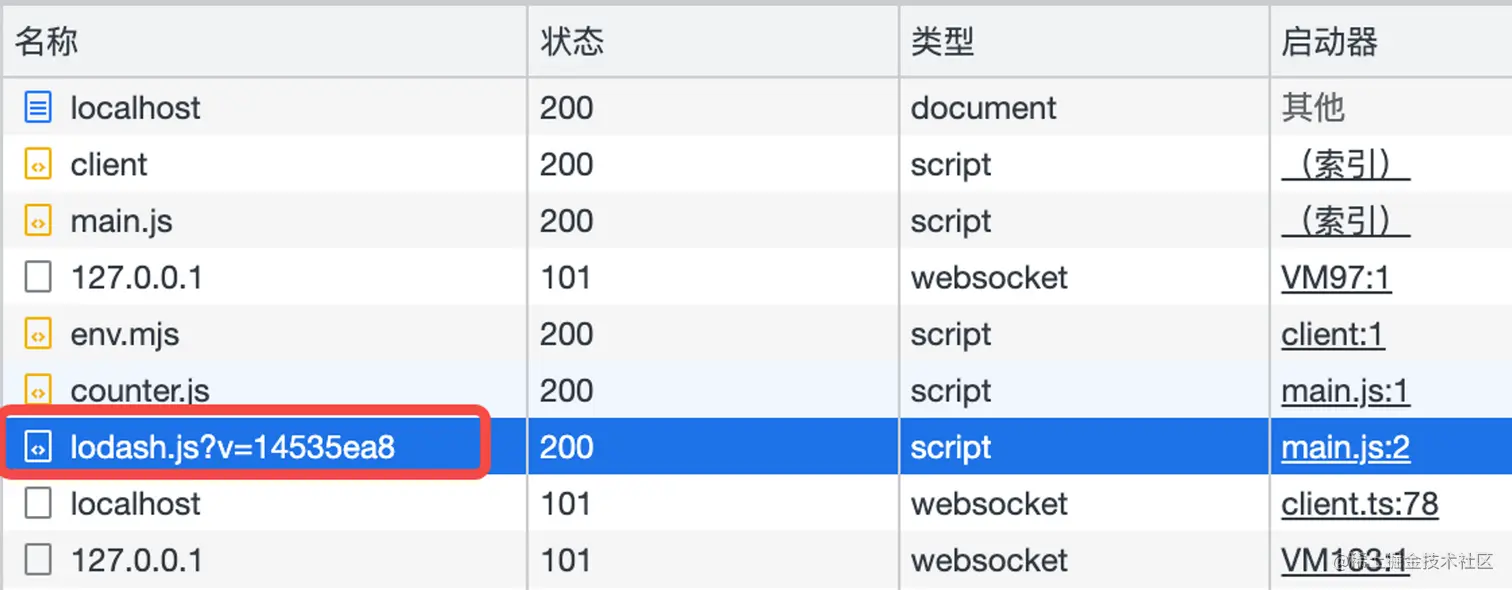Viewport: 1512px width, 590px height.
Task: Click the script type in the counter.js row
Action: tap(951, 392)
